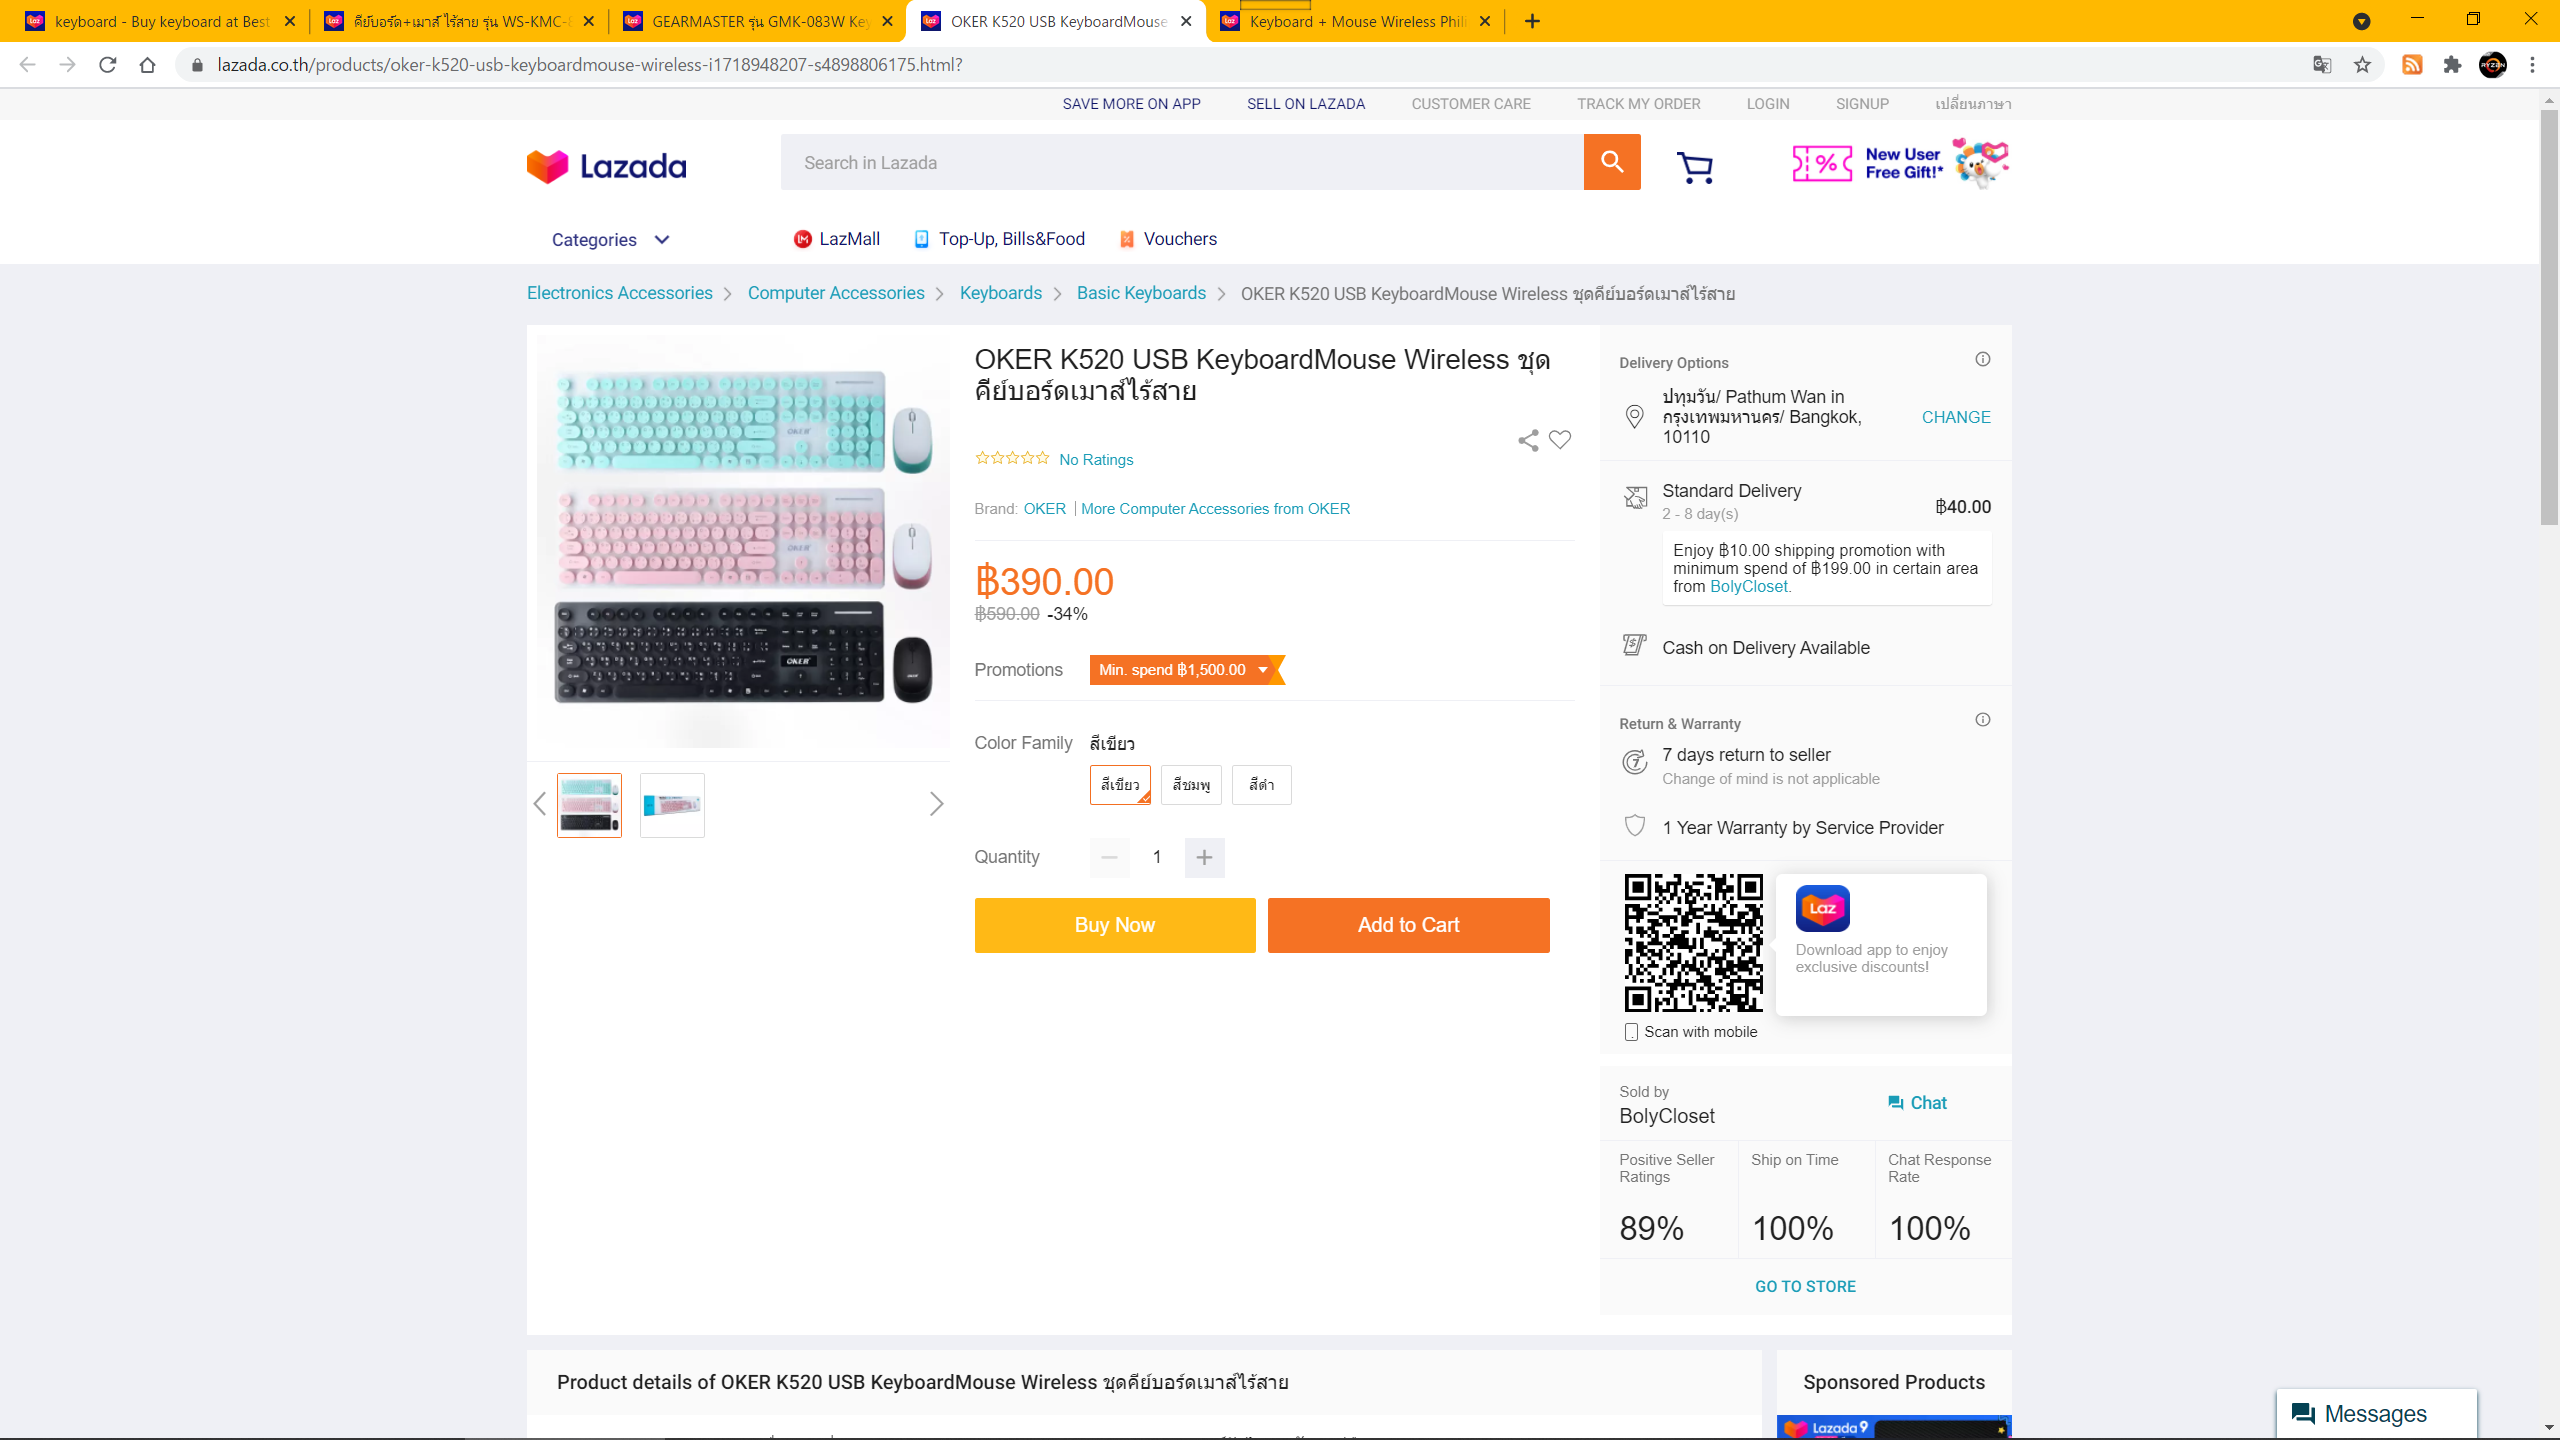This screenshot has height=1440, width=2560.
Task: Click TRACK MY ORDER link
Action: click(x=1638, y=104)
